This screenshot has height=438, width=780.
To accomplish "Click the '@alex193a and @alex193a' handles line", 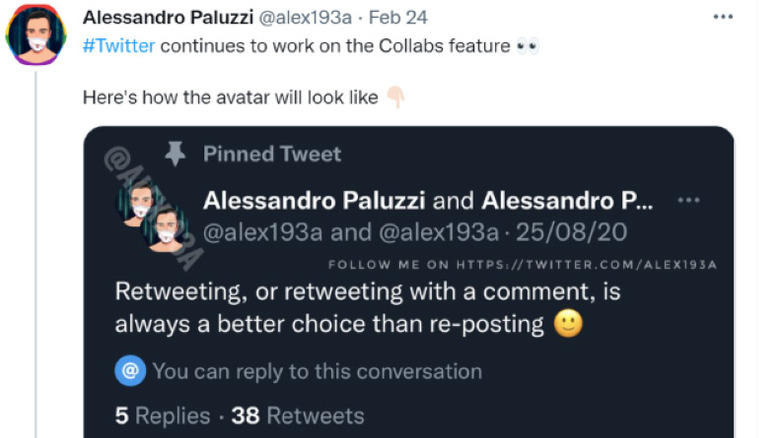I will click(350, 232).
